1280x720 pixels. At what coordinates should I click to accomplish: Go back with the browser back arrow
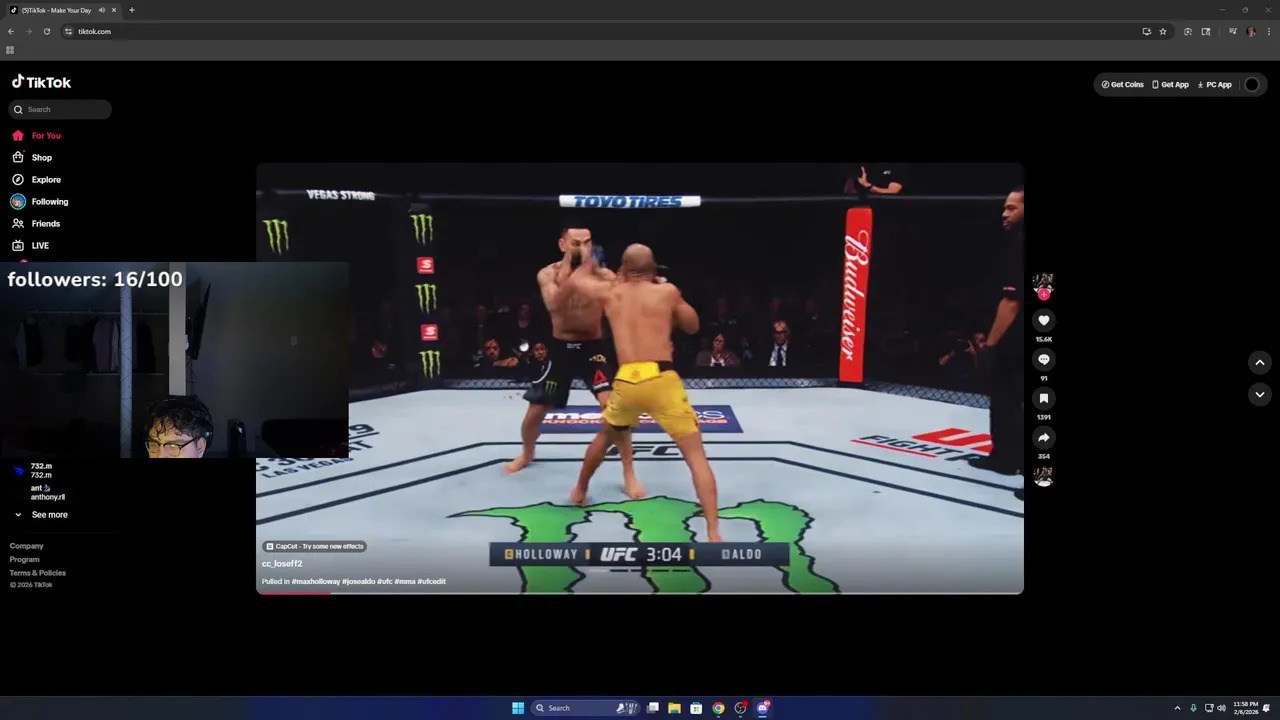(11, 31)
